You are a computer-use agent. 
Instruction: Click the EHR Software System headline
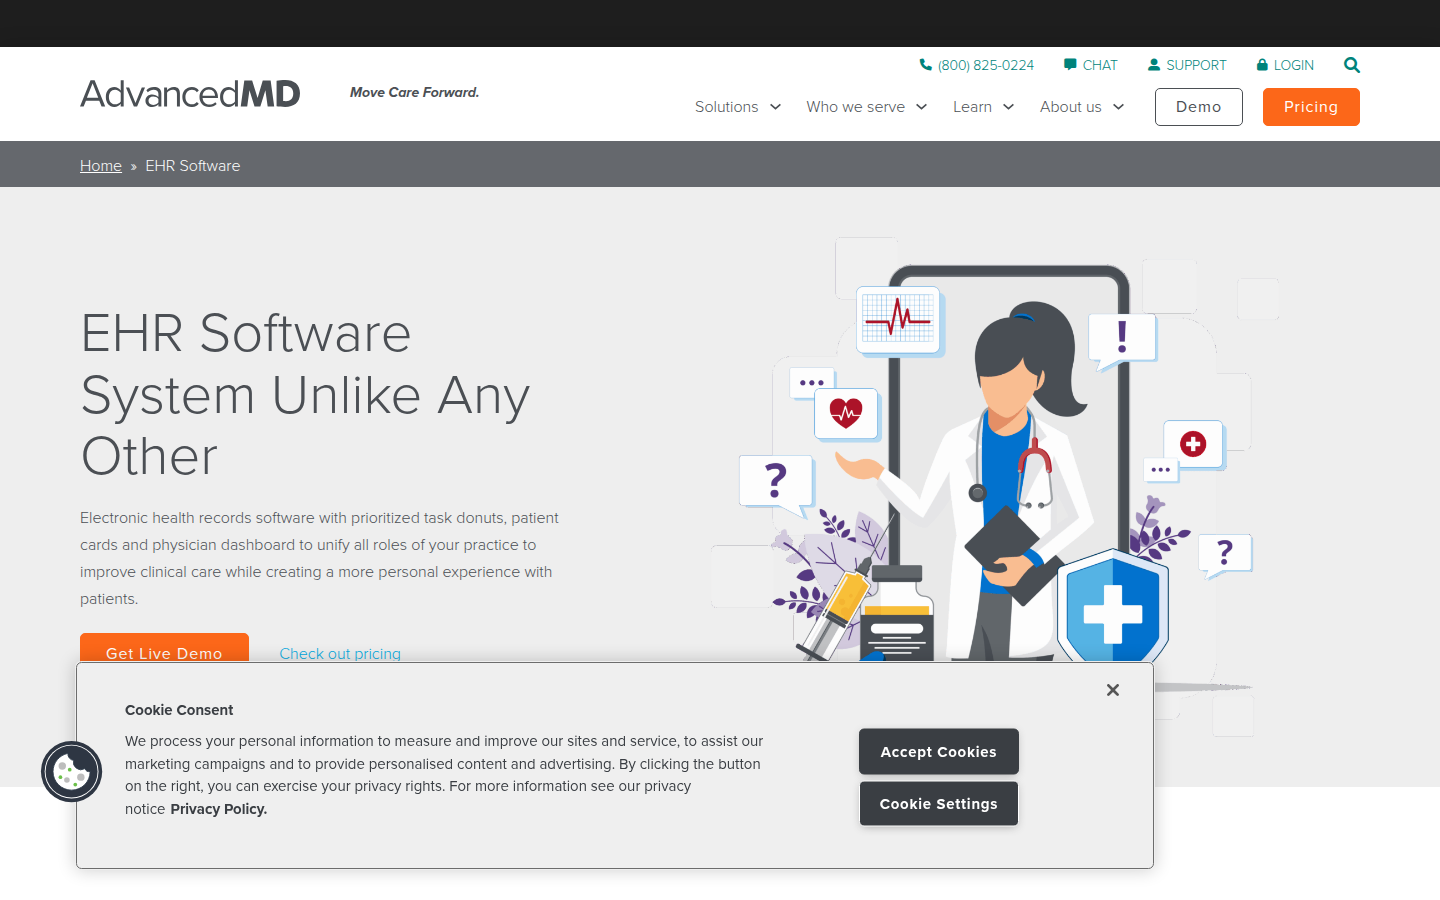coord(305,395)
